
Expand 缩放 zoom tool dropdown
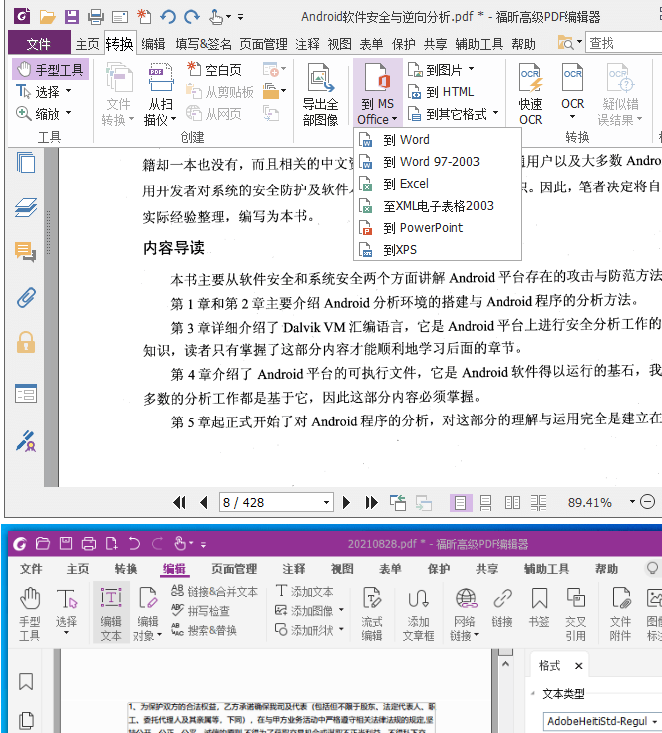pos(69,113)
